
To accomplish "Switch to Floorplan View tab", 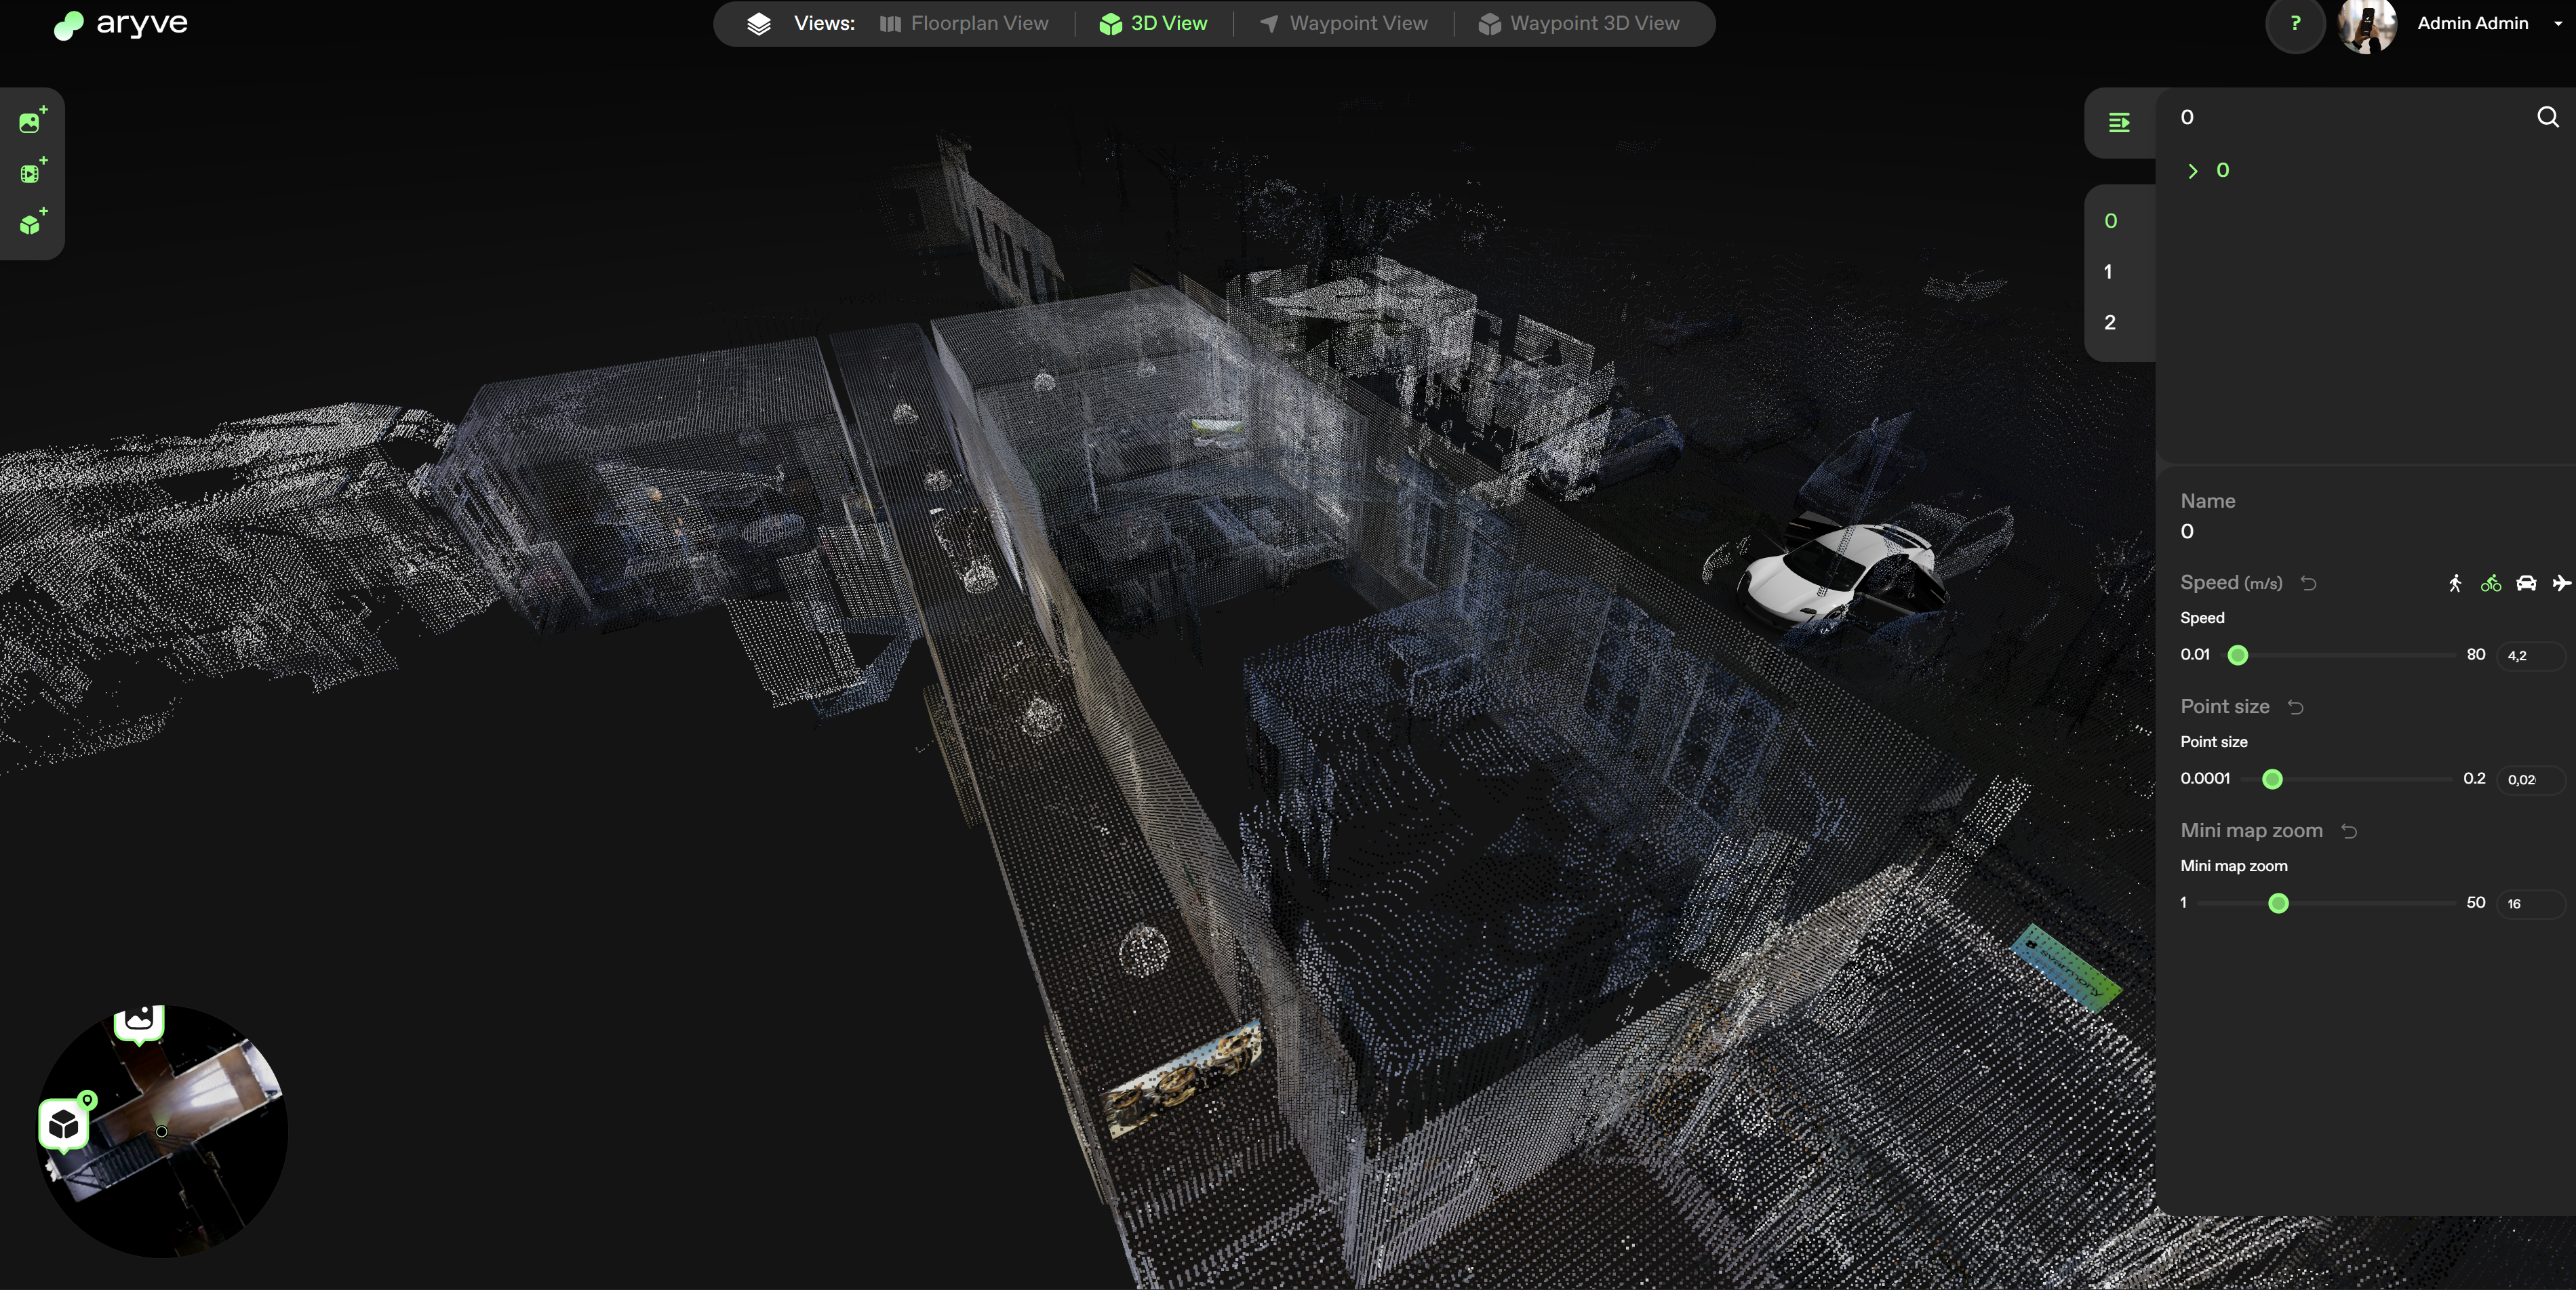I will point(964,24).
